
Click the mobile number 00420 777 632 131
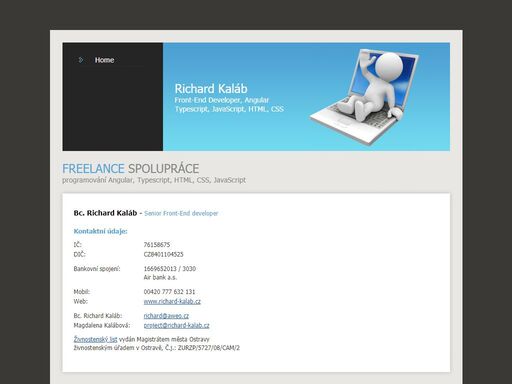[x=169, y=292]
